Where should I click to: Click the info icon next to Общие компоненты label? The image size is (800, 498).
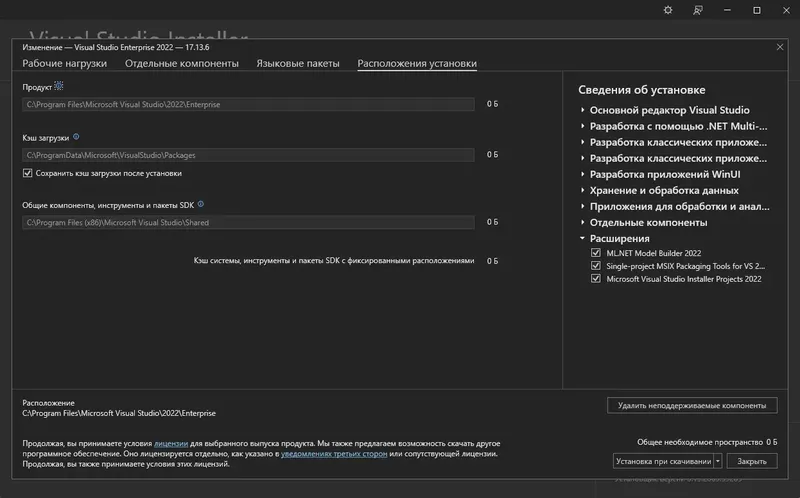[x=201, y=204]
